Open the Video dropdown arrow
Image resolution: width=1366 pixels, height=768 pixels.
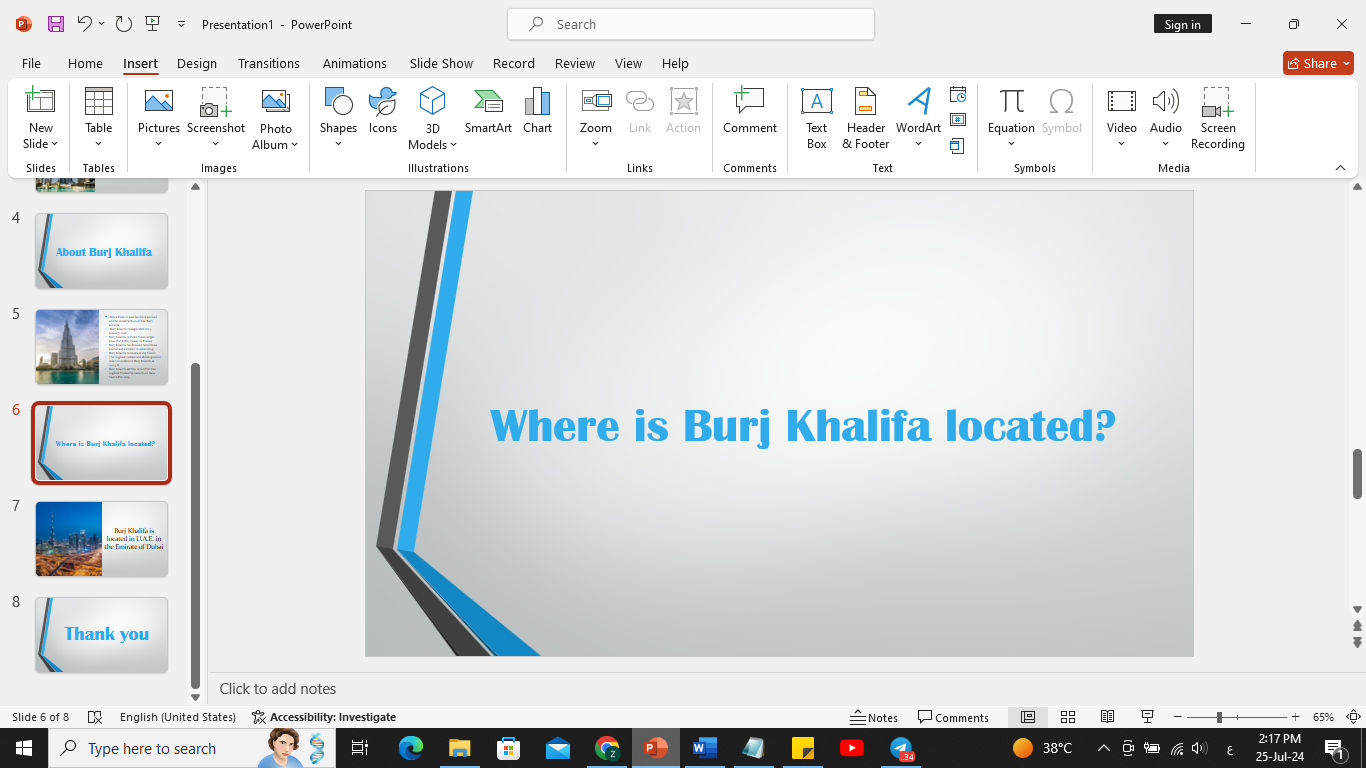point(1122,143)
